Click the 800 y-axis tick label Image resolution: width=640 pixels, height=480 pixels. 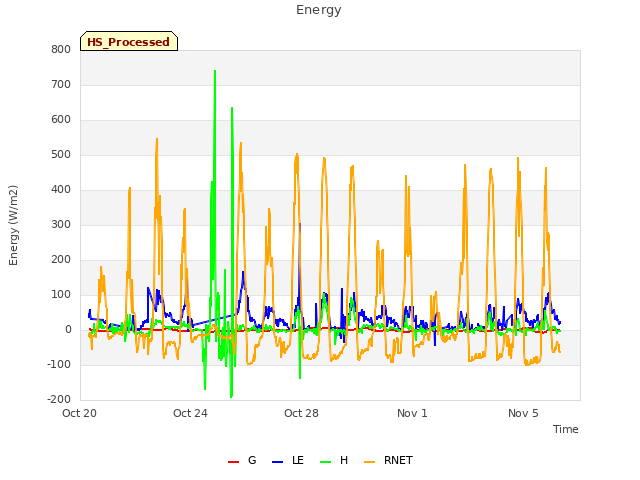[x=61, y=50]
